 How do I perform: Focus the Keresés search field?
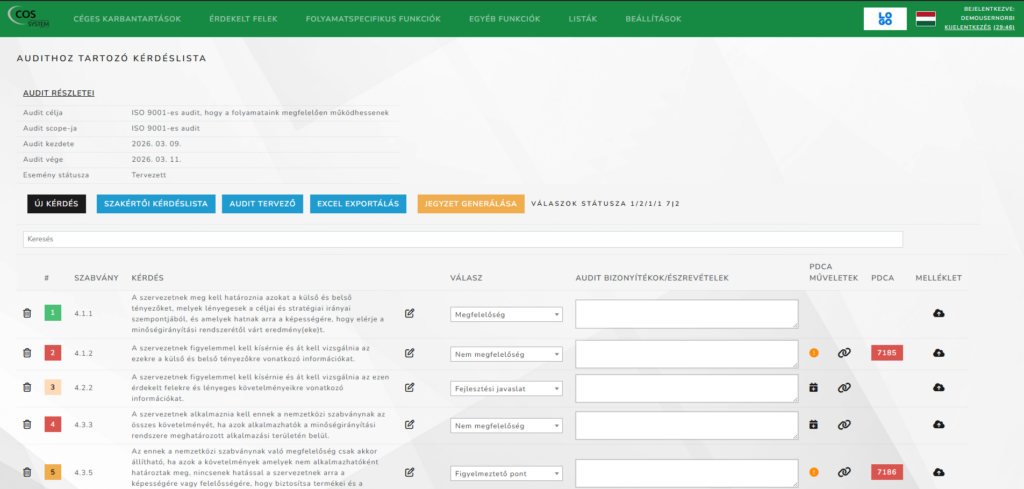coord(463,240)
